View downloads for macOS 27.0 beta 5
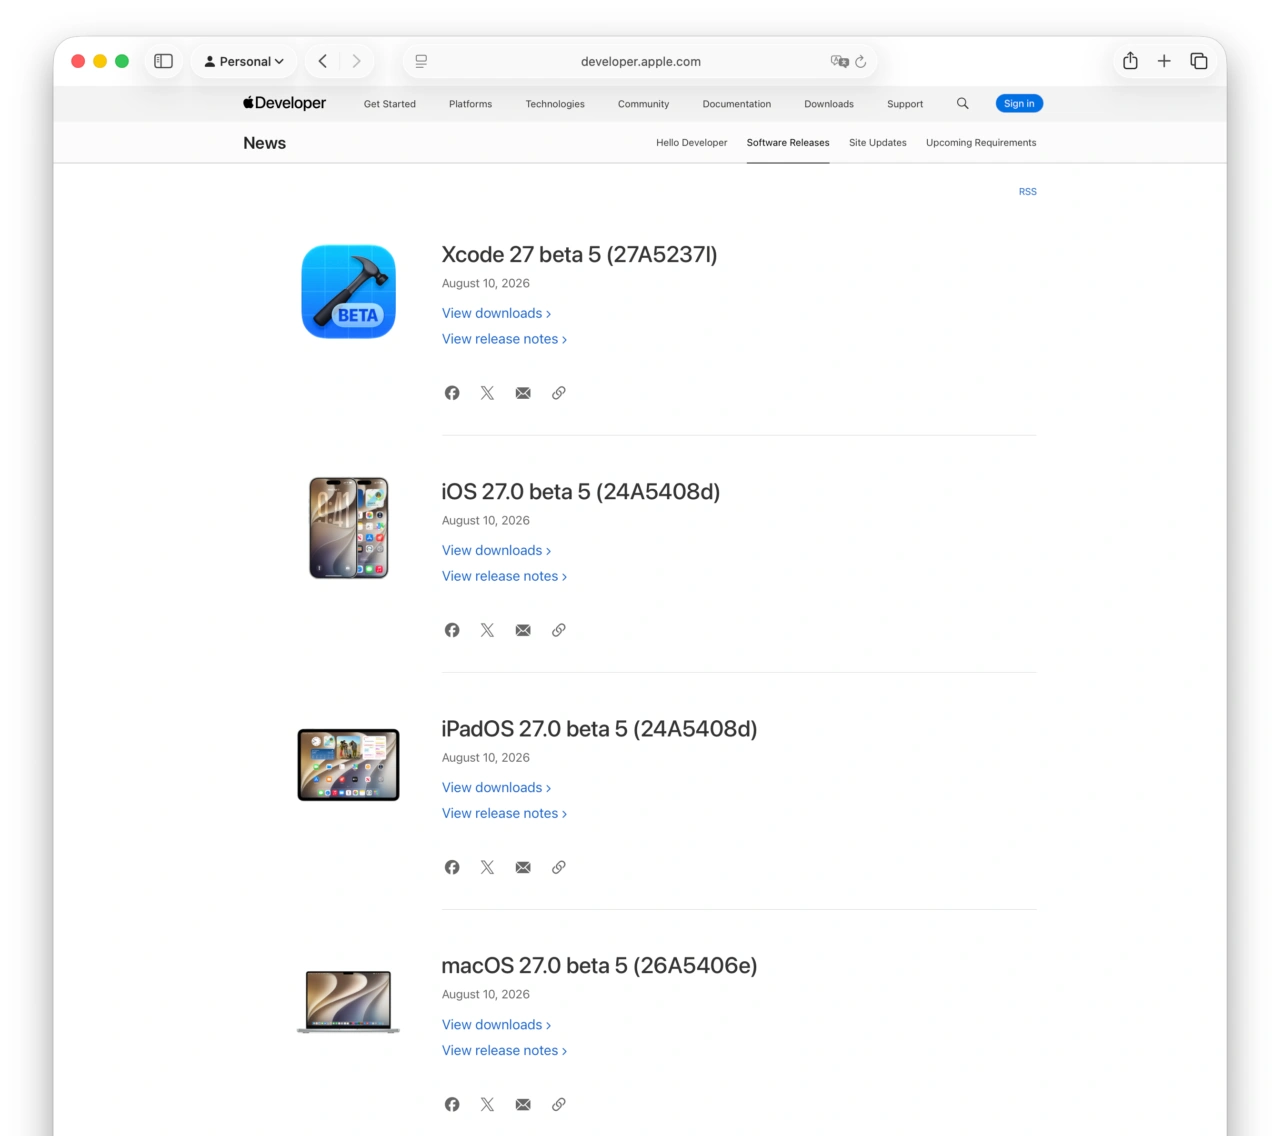1280x1136 pixels. pyautogui.click(x=496, y=1024)
